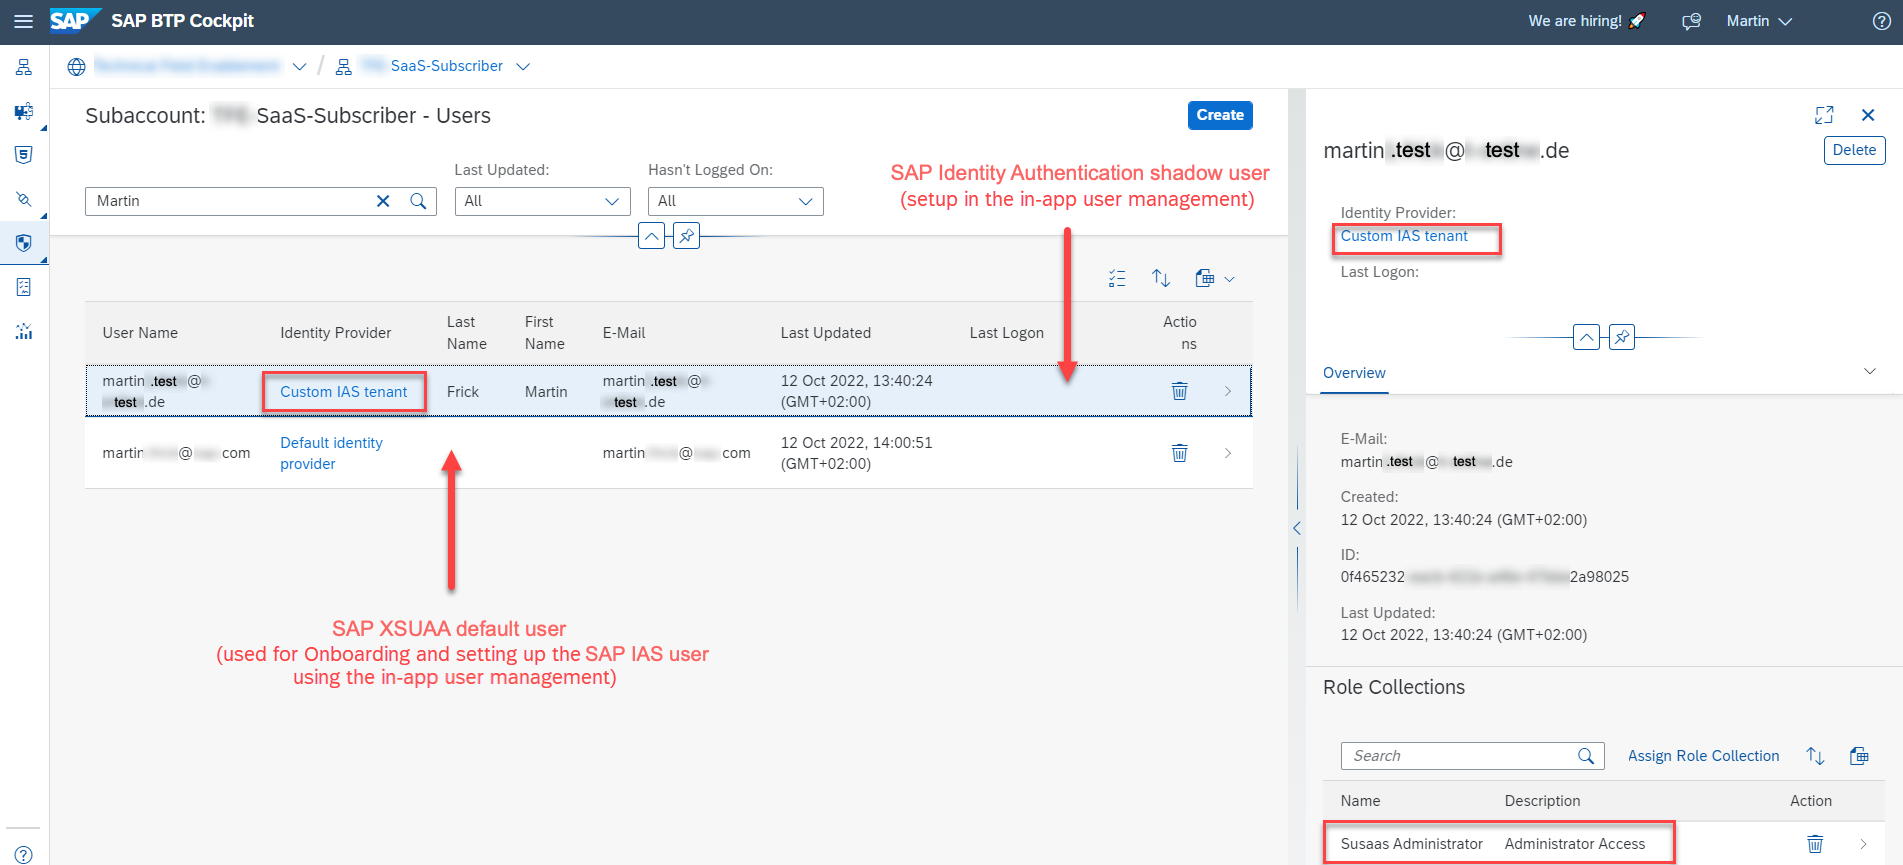1903x865 pixels.
Task: Click the global account globe icon in breadcrumb
Action: pyautogui.click(x=77, y=67)
